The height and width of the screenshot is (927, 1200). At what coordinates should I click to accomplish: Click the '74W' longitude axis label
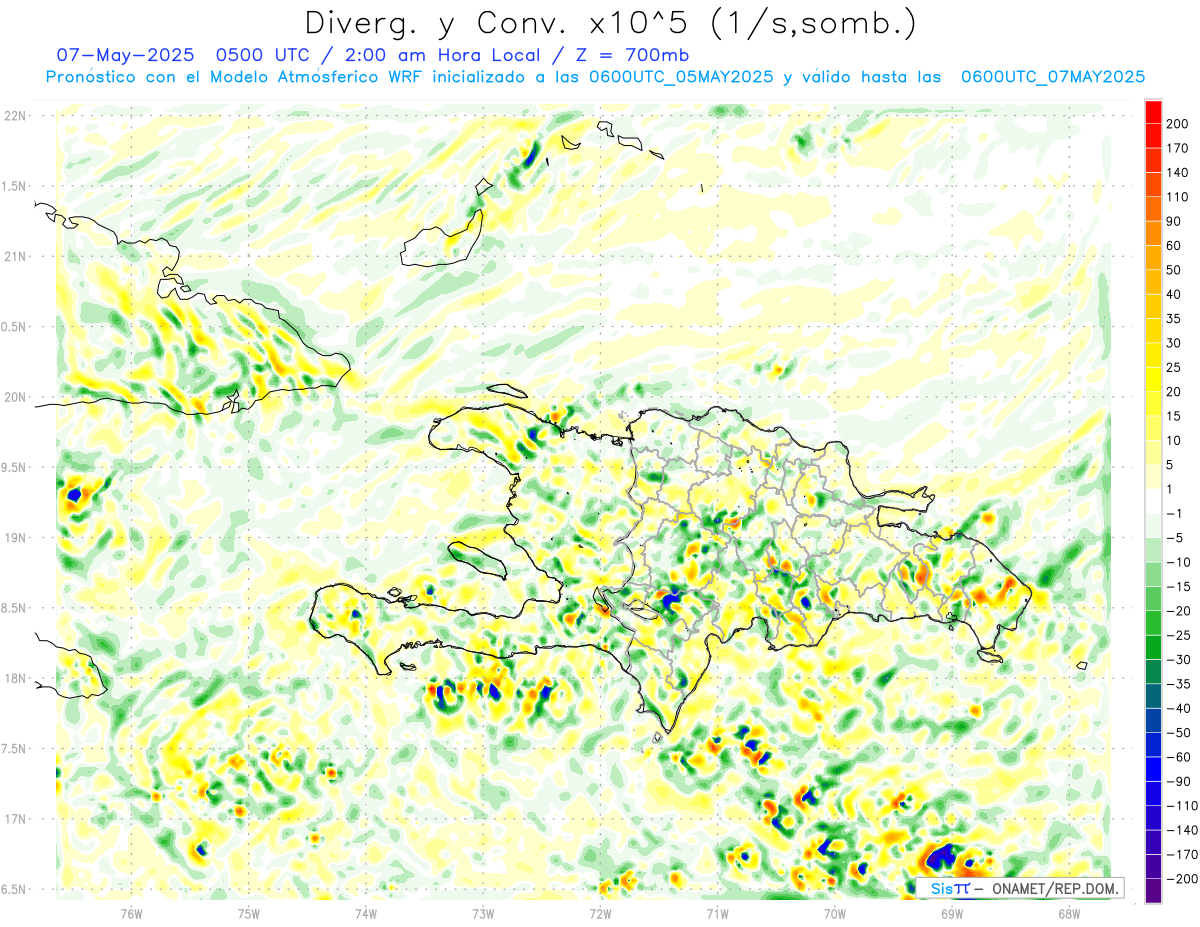(x=366, y=912)
